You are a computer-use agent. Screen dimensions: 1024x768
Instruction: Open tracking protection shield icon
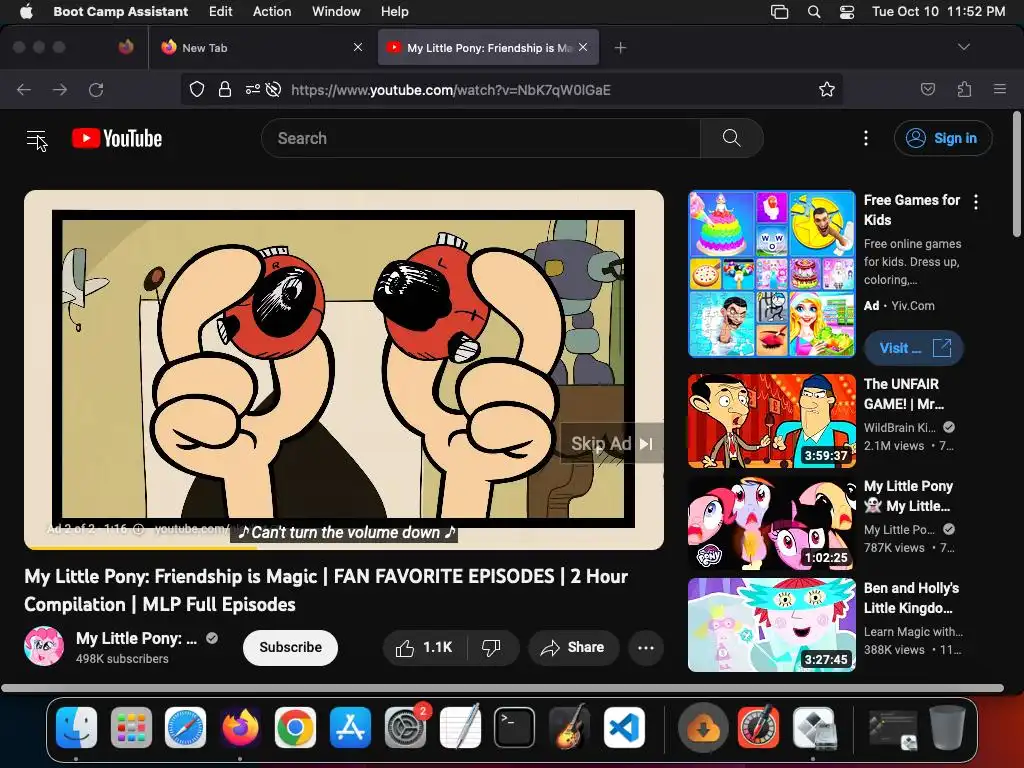[x=197, y=89]
